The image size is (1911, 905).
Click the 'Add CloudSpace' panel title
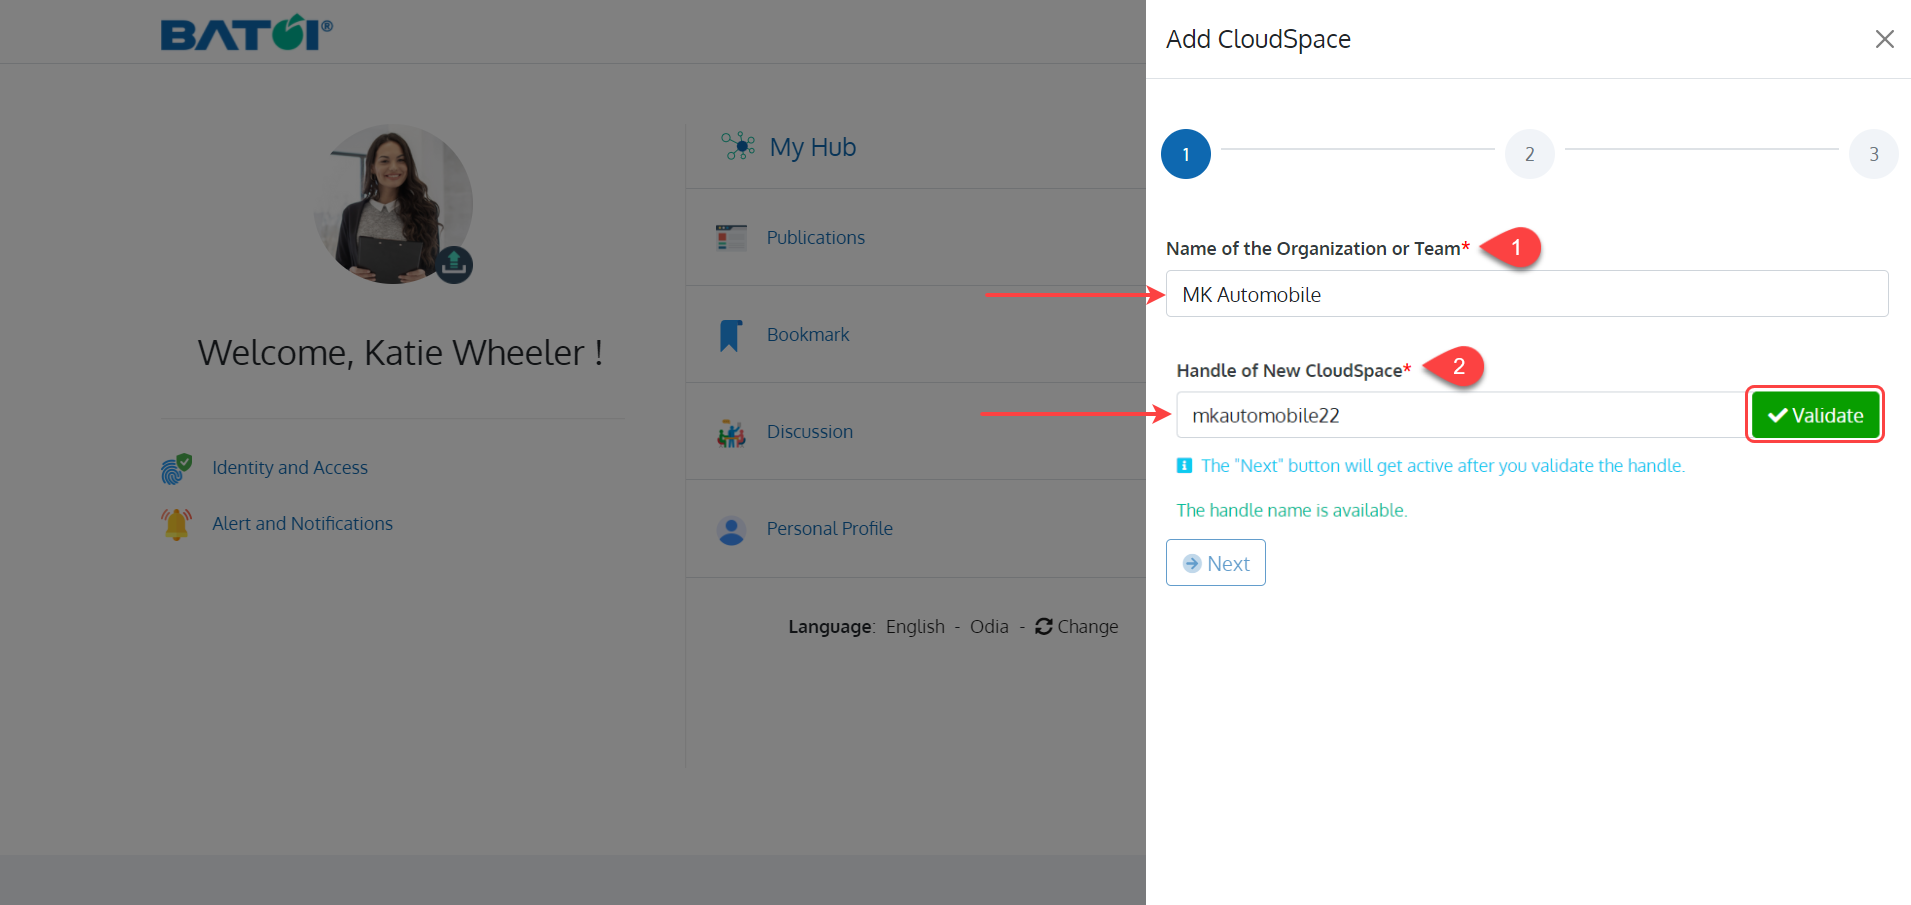(1258, 39)
